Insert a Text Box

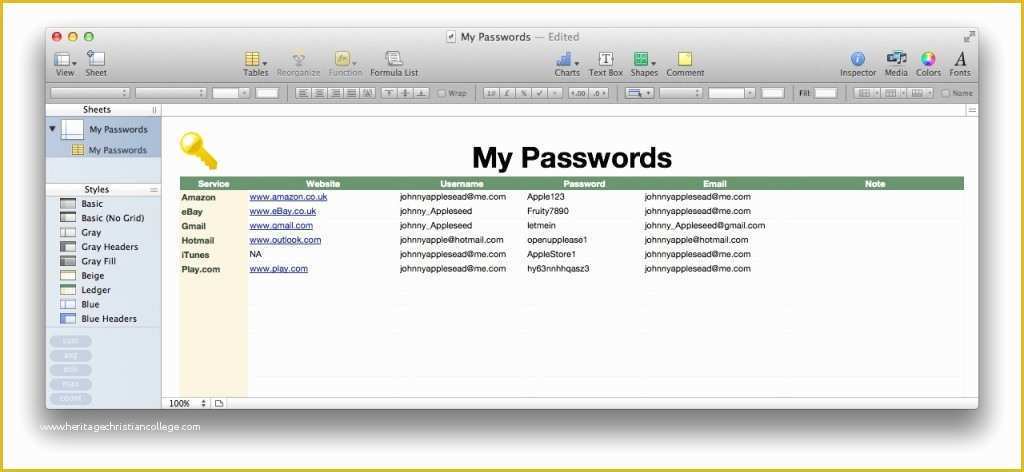point(605,64)
